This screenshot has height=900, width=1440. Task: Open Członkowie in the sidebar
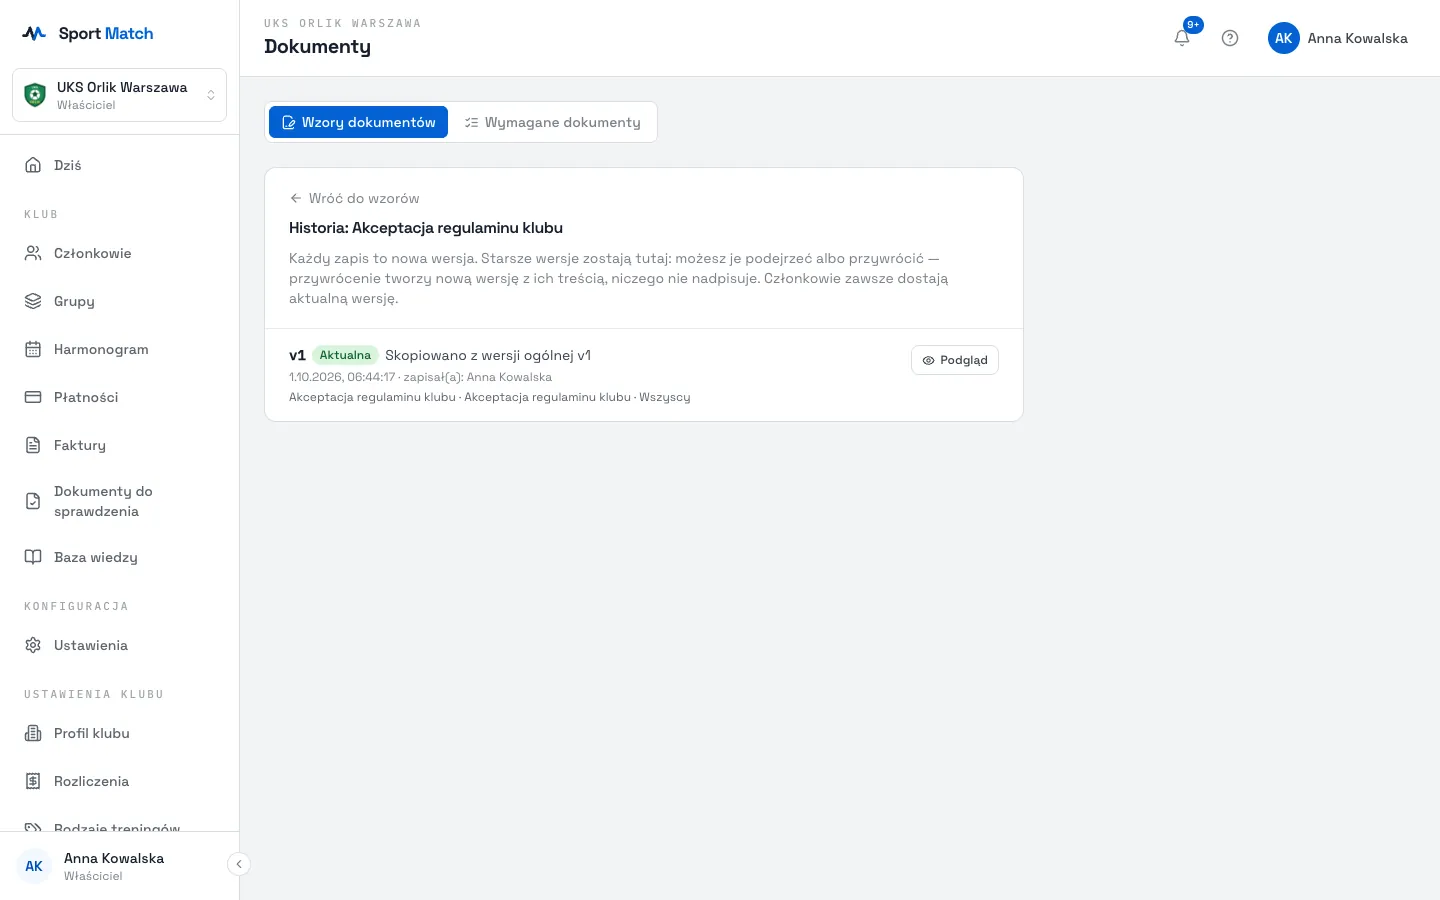click(x=119, y=253)
